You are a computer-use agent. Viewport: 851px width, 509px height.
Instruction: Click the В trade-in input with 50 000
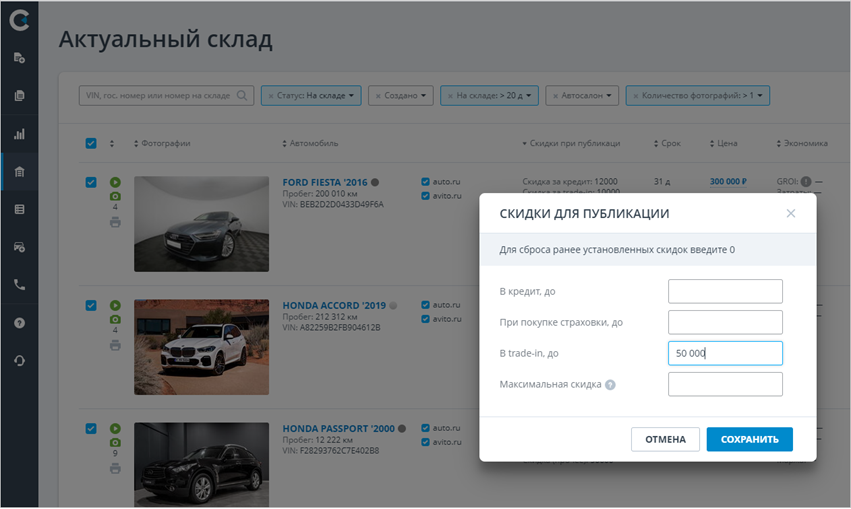point(725,353)
